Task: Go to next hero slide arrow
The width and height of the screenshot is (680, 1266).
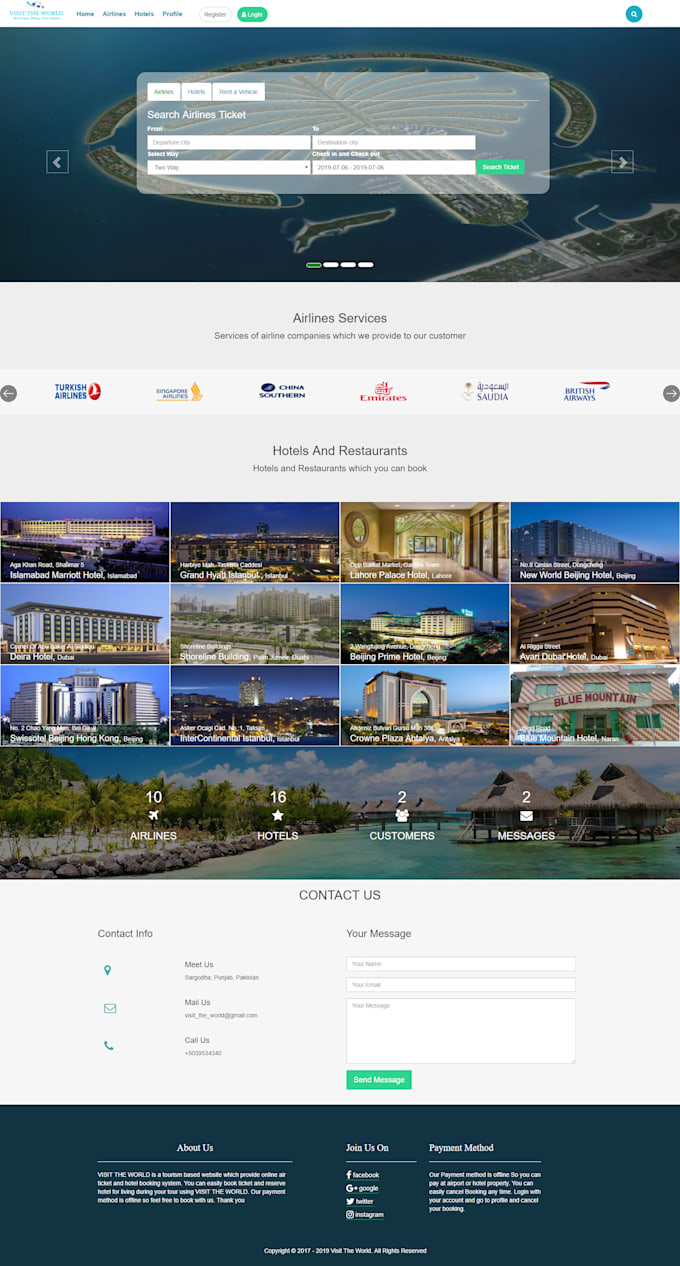Action: [622, 162]
